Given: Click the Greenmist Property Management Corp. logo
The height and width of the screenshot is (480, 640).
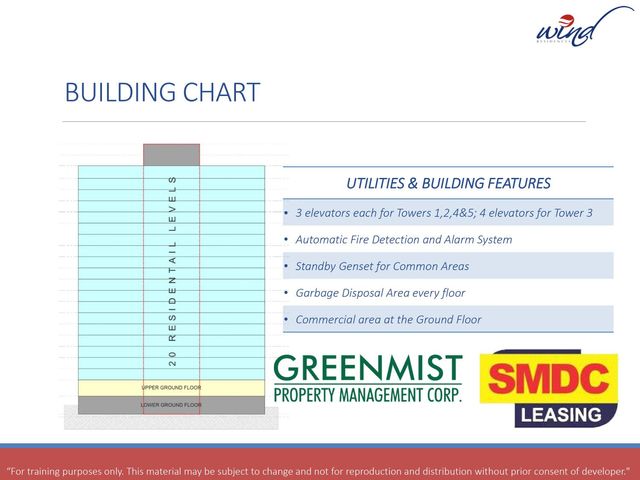Looking at the screenshot, I should (368, 378).
